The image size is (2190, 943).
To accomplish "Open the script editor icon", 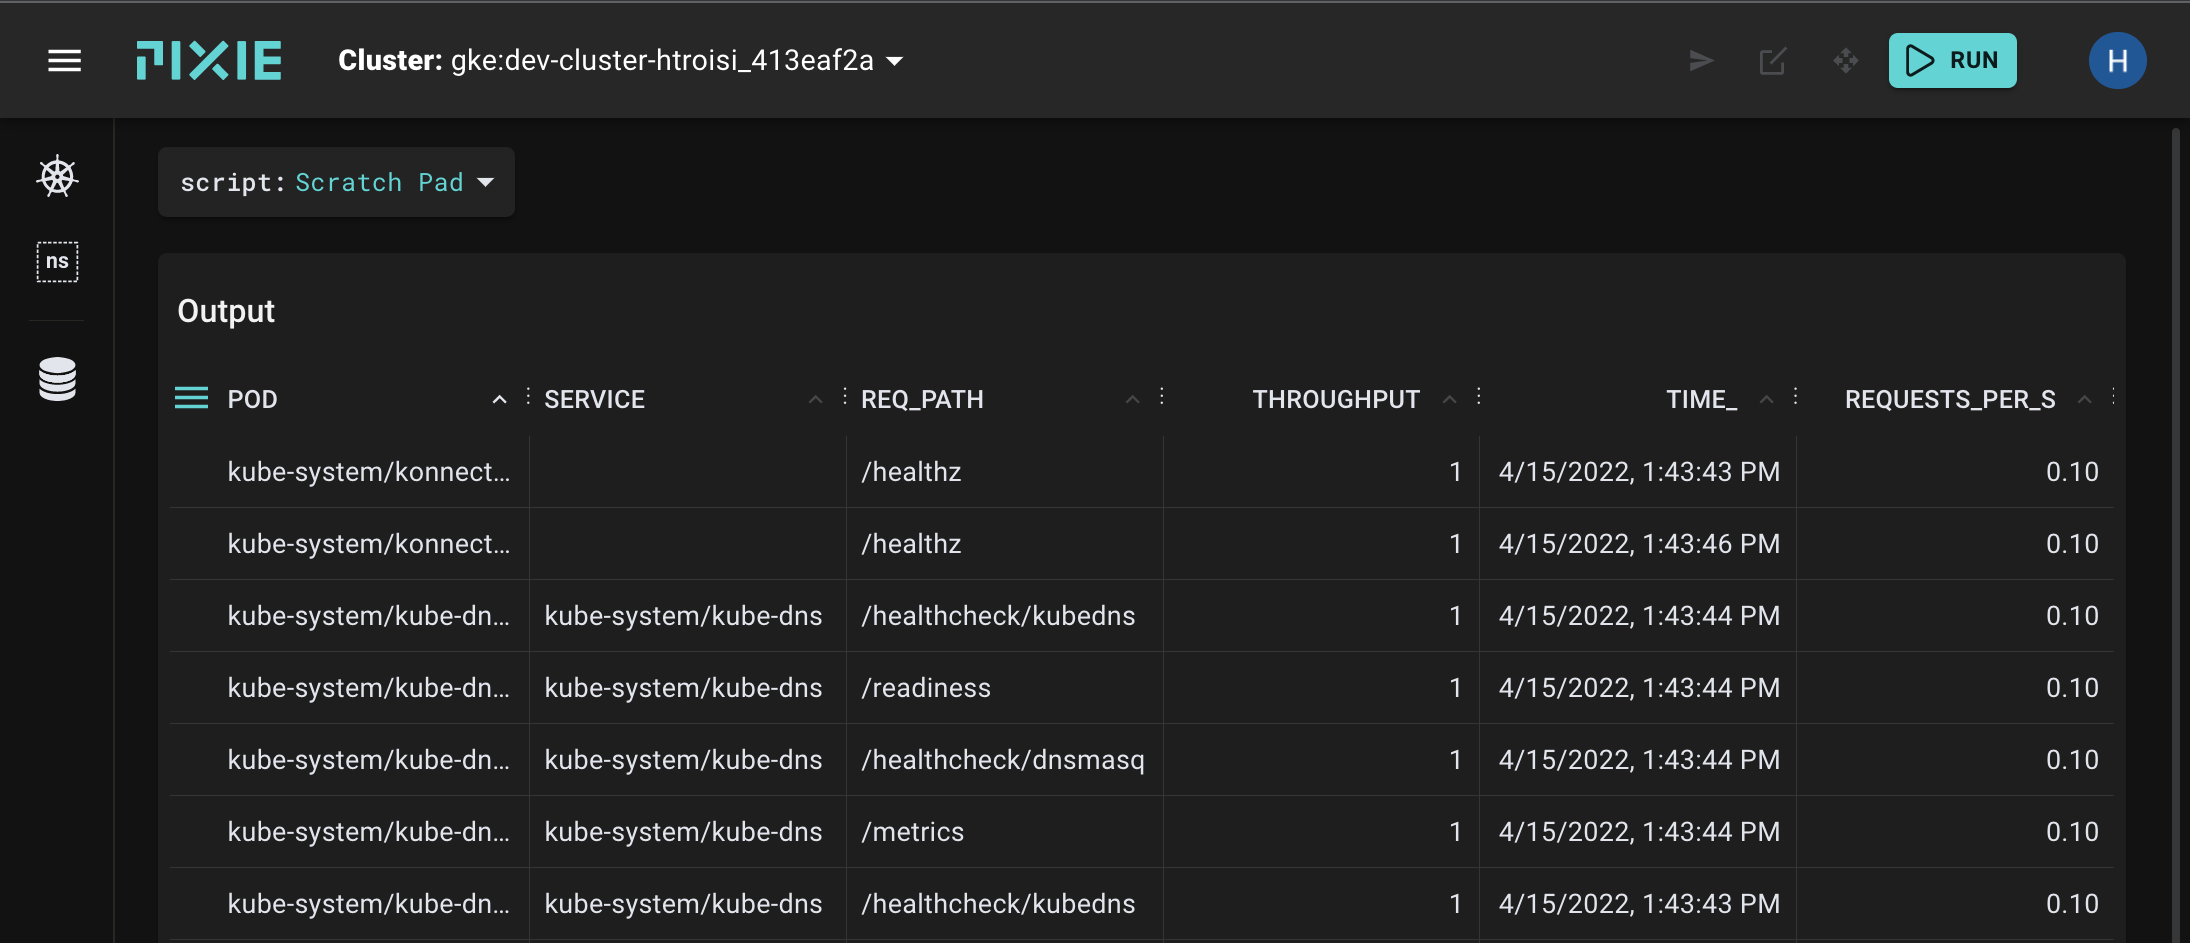I will pos(1772,61).
